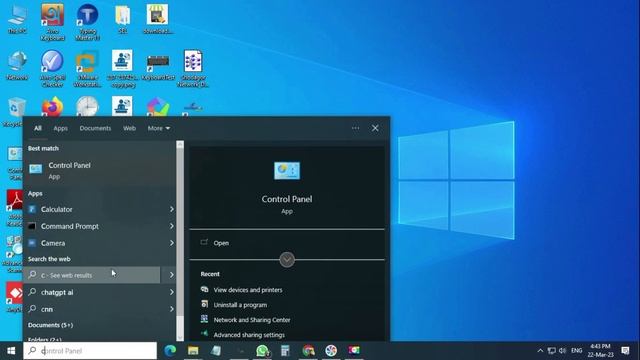Switch to the Apps search filter tab

tap(60, 128)
